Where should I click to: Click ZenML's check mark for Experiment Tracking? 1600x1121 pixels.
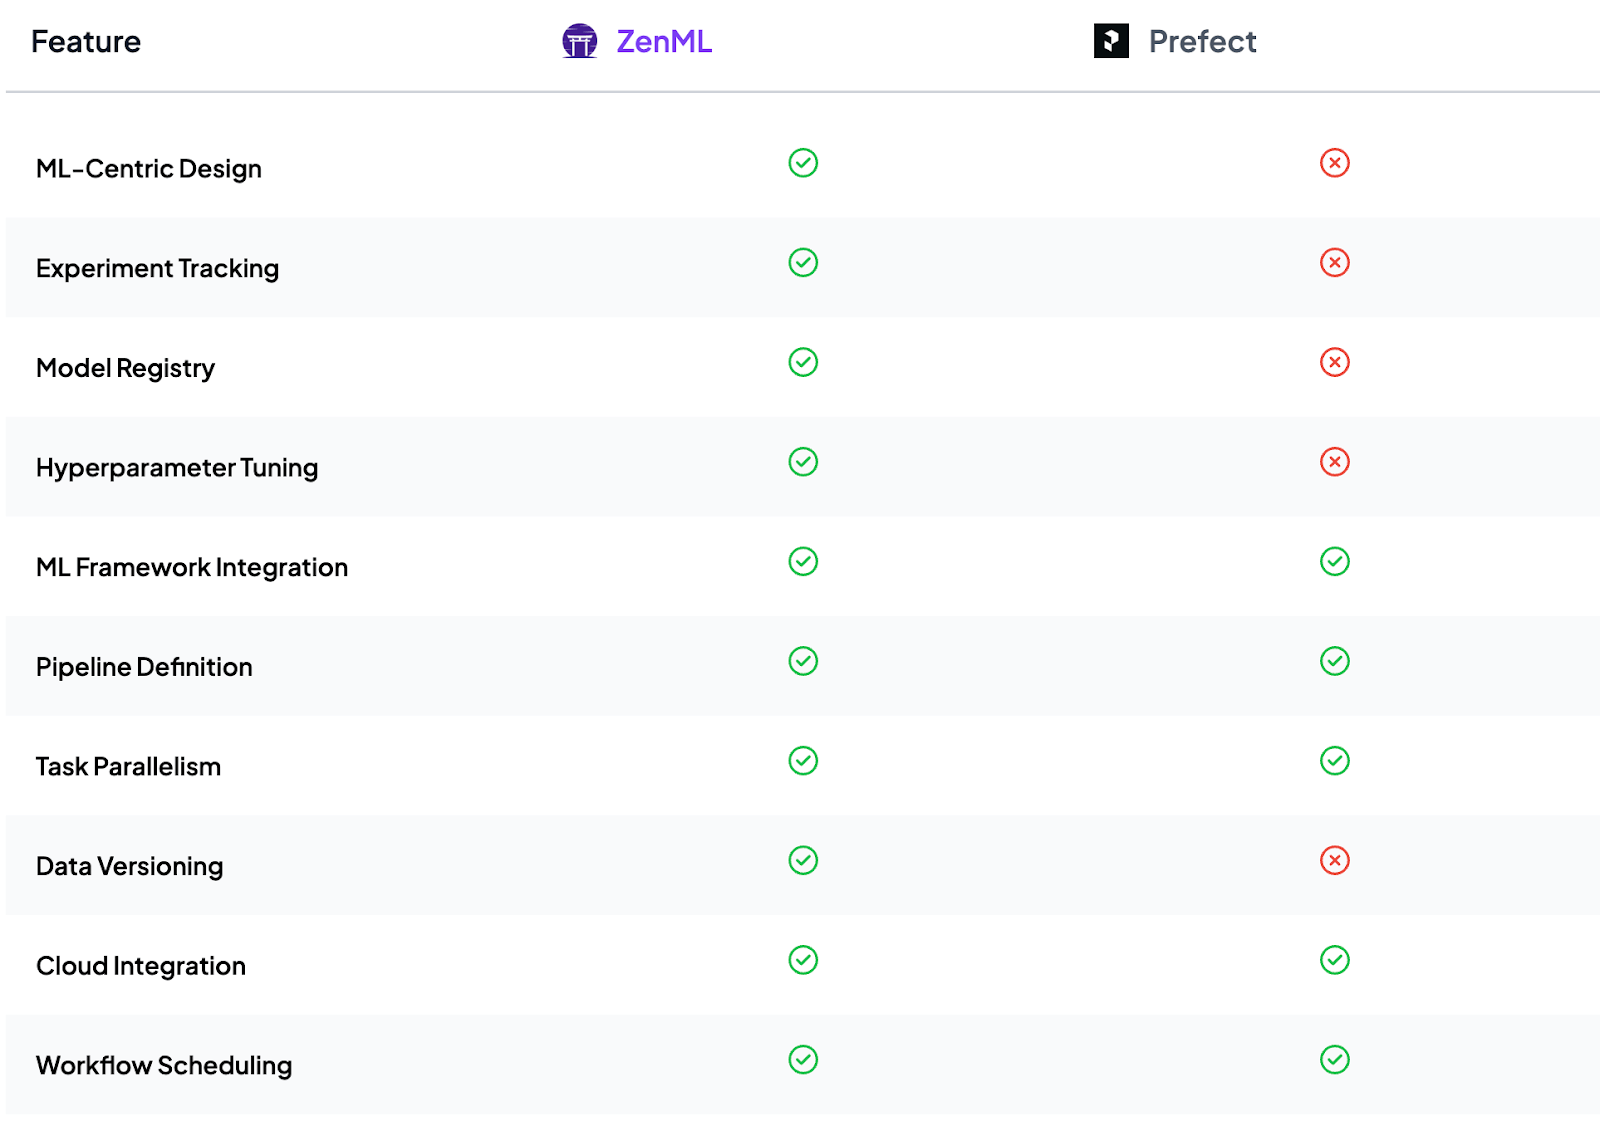[x=803, y=263]
